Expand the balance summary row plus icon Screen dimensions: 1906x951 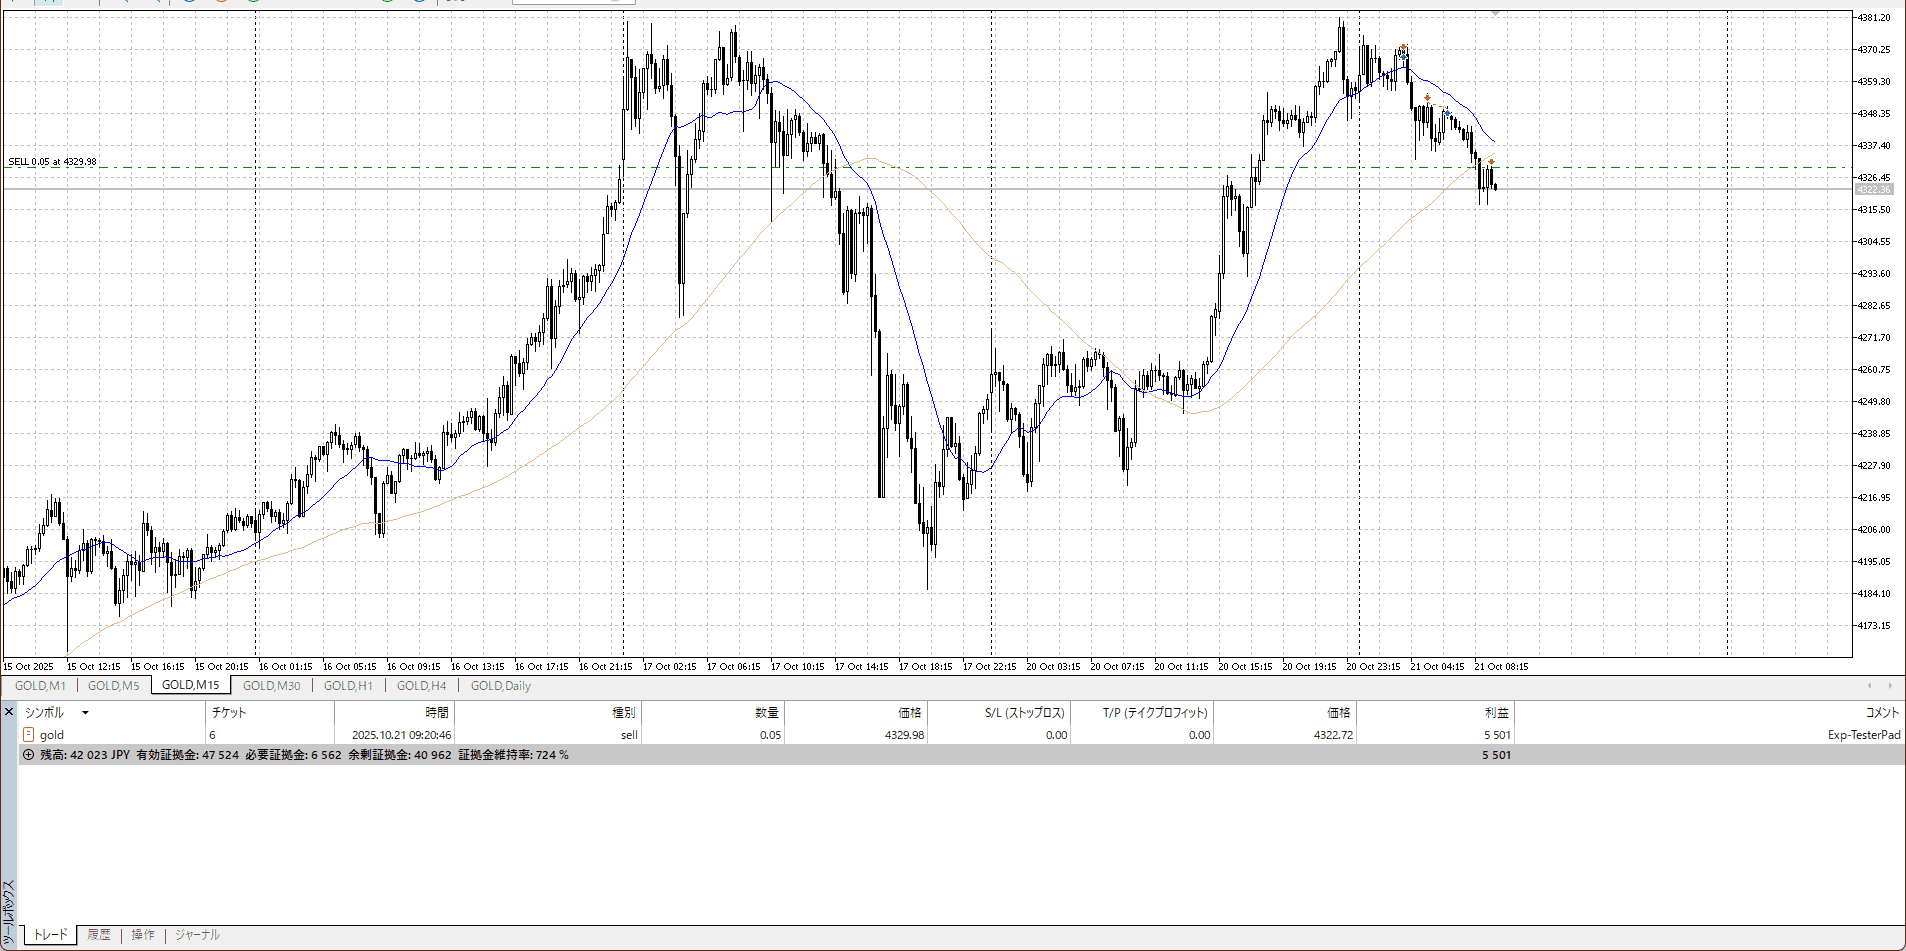[x=28, y=755]
